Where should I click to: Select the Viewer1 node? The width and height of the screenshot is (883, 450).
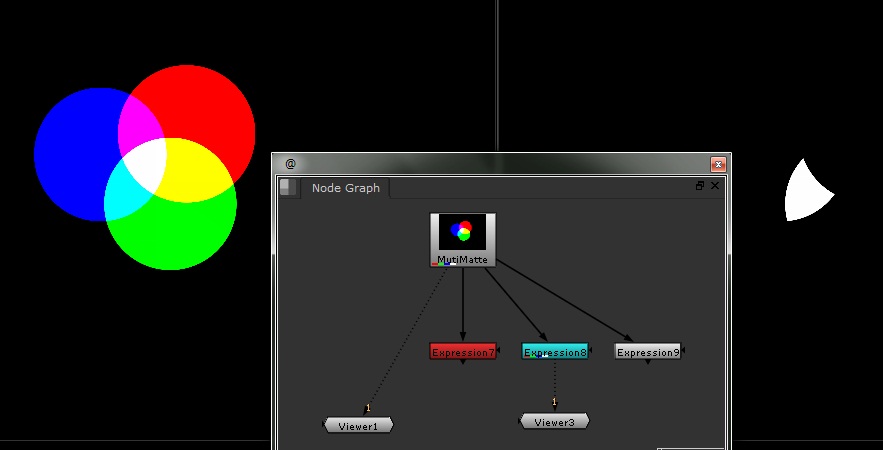358,426
